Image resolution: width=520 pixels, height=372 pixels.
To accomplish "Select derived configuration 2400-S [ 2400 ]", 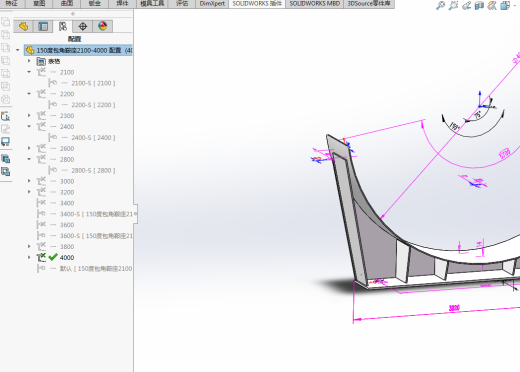I will (x=93, y=137).
